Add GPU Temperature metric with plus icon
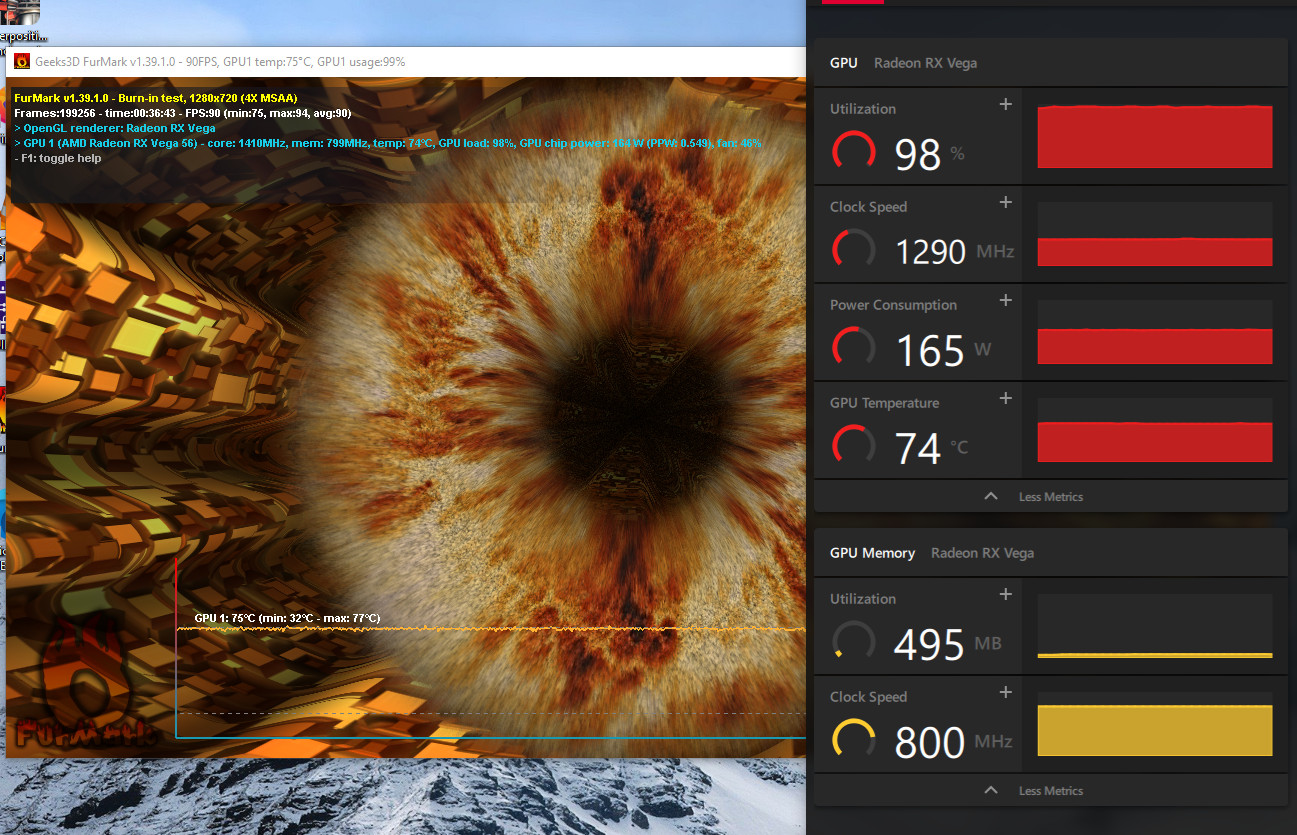 (x=1006, y=398)
